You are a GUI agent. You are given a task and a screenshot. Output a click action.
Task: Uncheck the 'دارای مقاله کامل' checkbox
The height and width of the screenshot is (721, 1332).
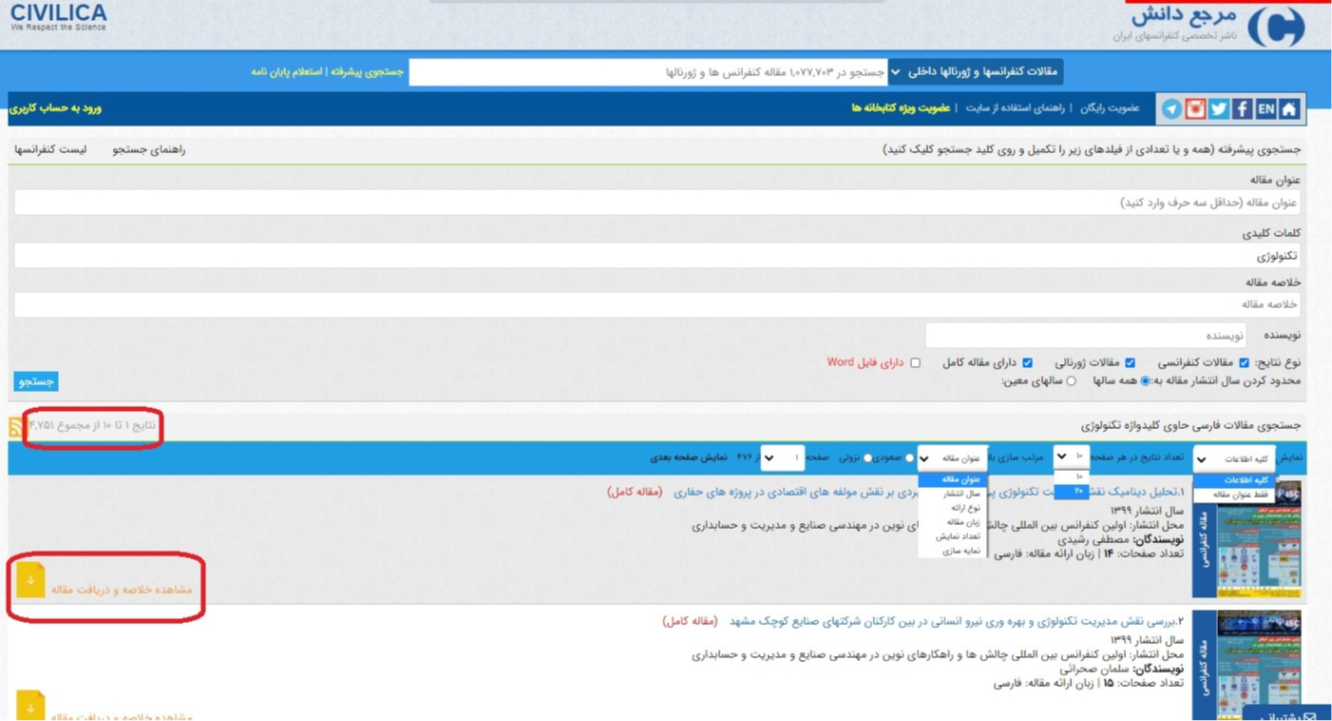pyautogui.click(x=1027, y=363)
